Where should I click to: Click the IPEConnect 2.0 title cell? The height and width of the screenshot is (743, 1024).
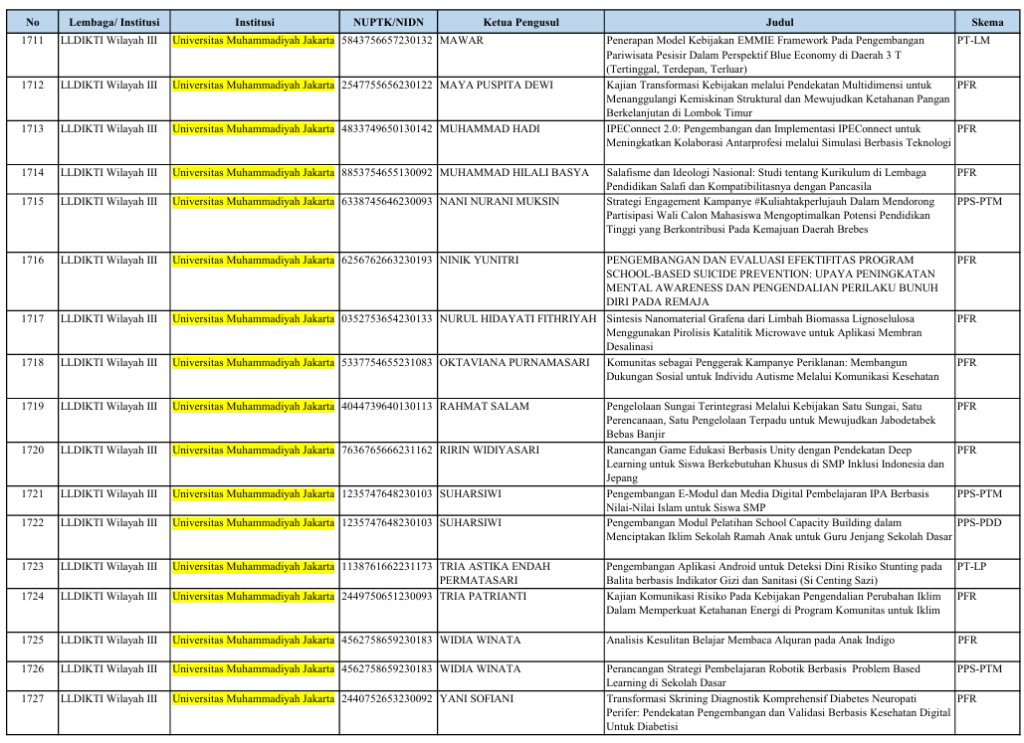pos(778,136)
